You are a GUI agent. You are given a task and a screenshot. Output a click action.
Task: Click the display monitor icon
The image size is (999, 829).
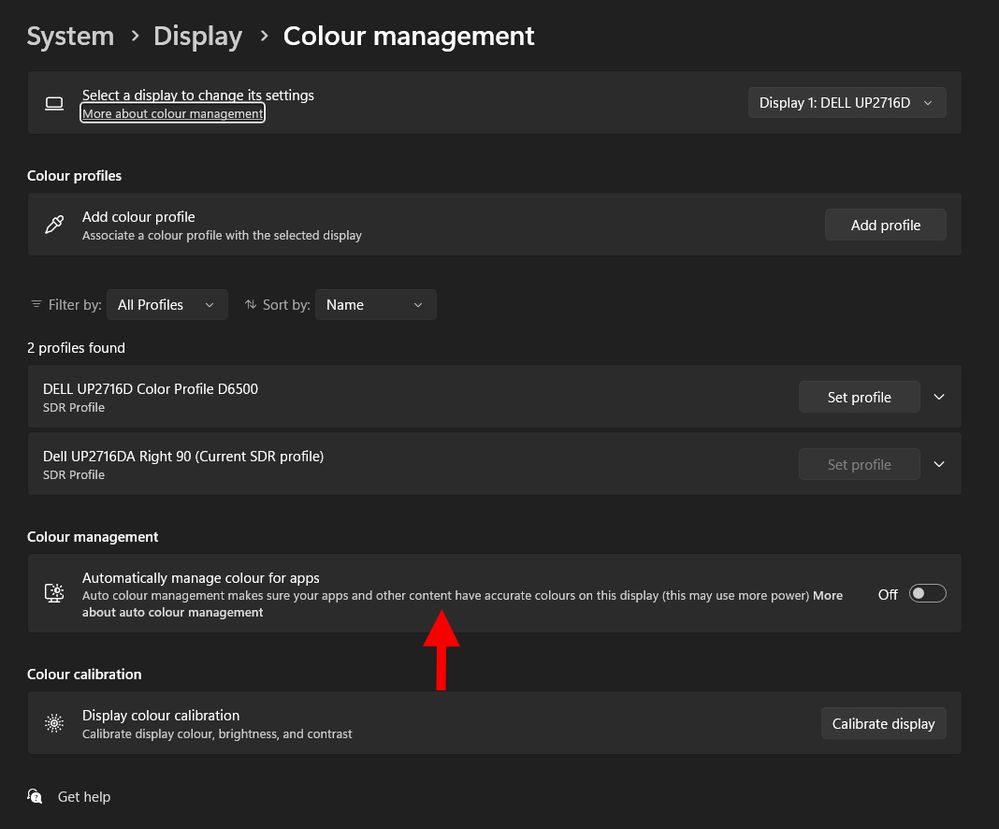[x=54, y=104]
